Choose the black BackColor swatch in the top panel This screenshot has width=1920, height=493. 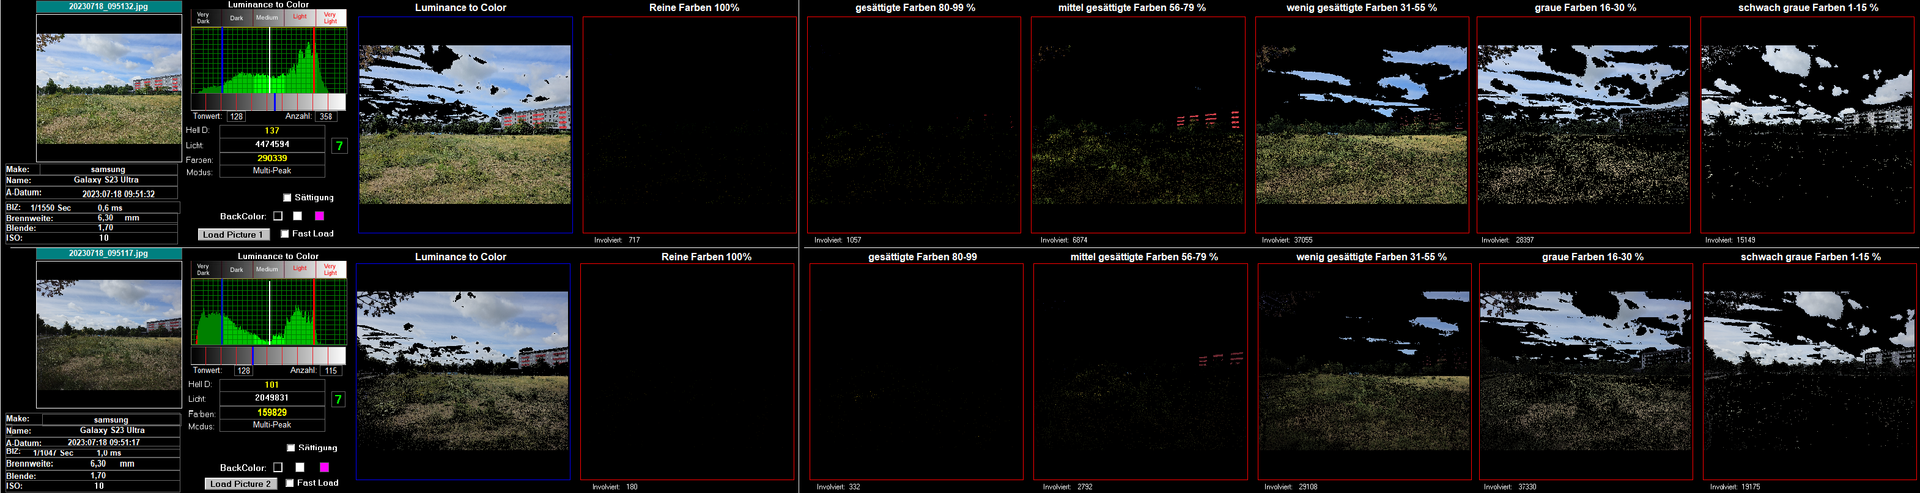click(278, 216)
